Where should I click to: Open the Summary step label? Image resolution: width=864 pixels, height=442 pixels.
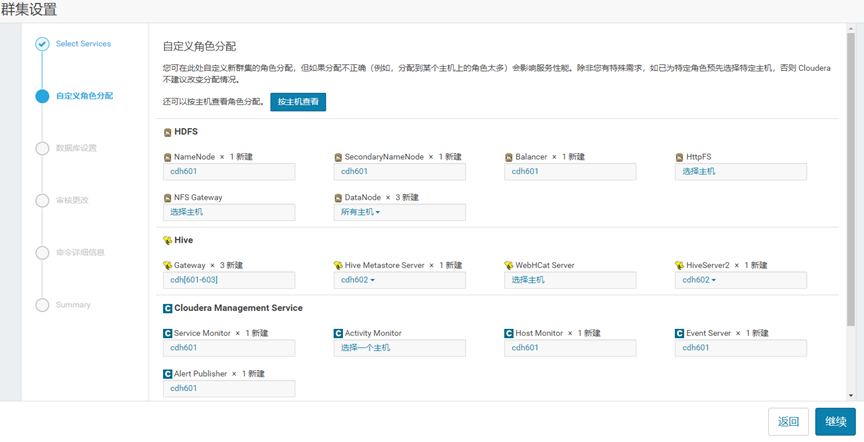point(73,305)
